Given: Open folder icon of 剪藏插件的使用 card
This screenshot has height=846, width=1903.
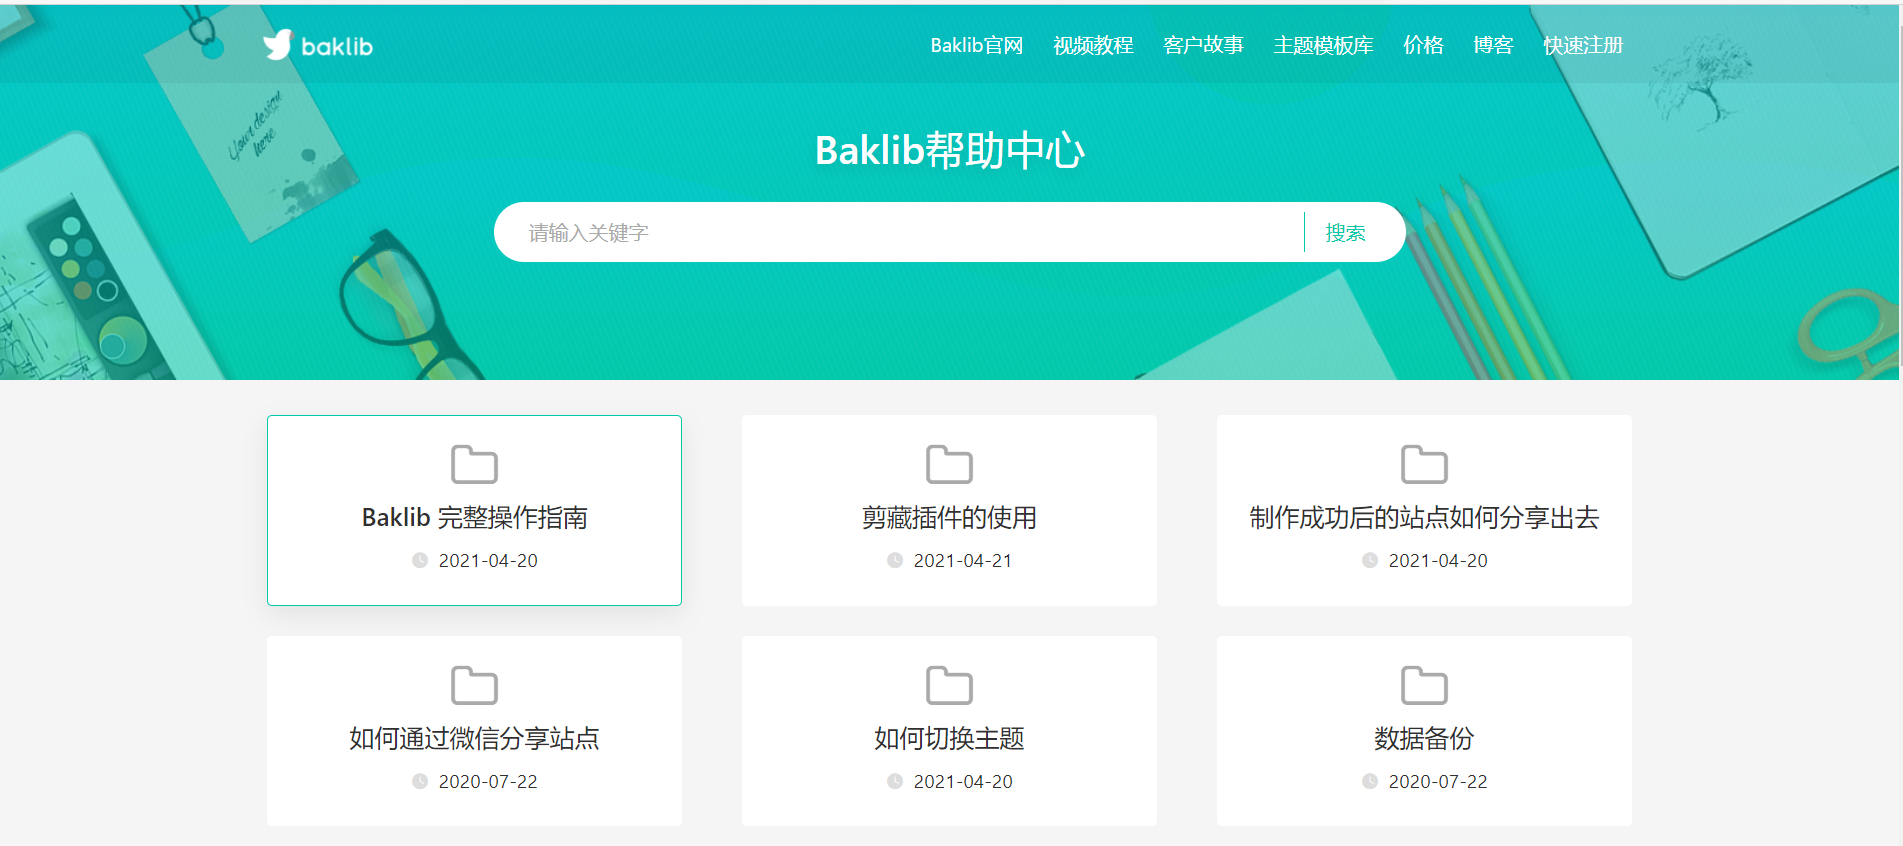Looking at the screenshot, I should coord(949,464).
